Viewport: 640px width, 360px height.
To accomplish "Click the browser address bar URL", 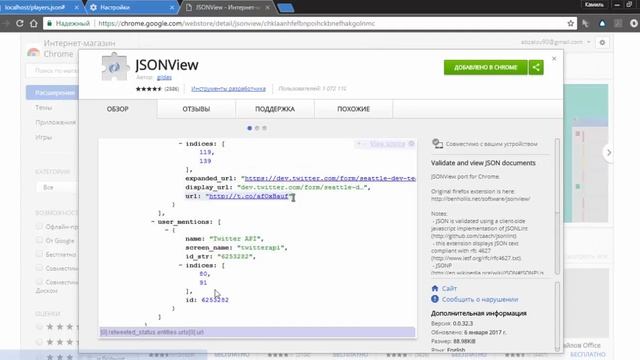I will (236, 24).
